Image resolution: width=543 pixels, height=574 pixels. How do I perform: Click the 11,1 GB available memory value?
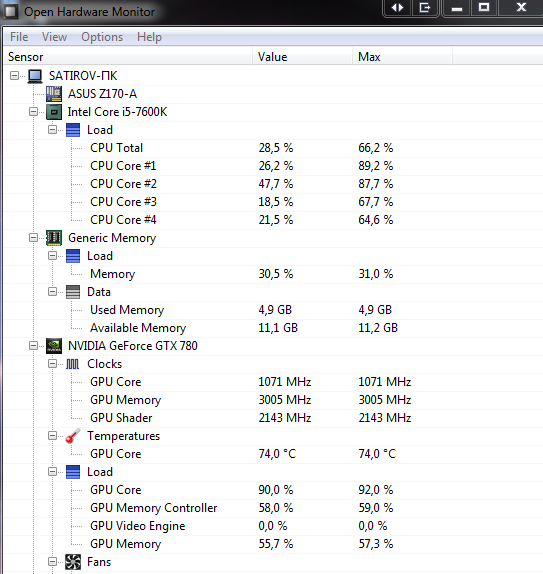pos(278,328)
